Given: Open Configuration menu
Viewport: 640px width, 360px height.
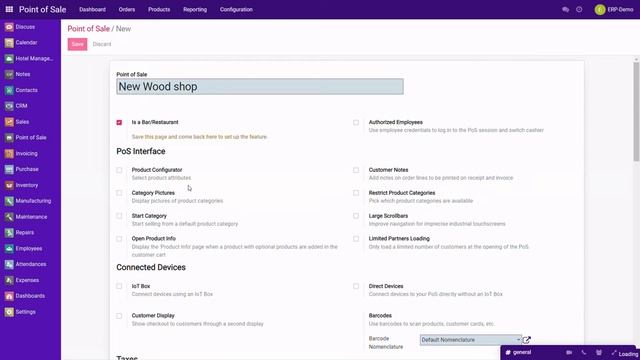Looking at the screenshot, I should pos(236,9).
